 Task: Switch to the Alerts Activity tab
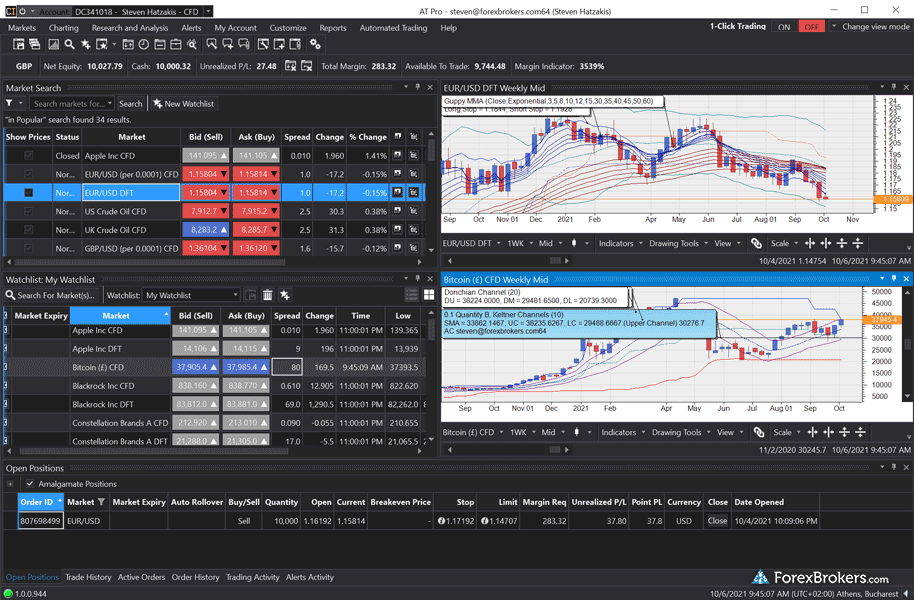[310, 577]
